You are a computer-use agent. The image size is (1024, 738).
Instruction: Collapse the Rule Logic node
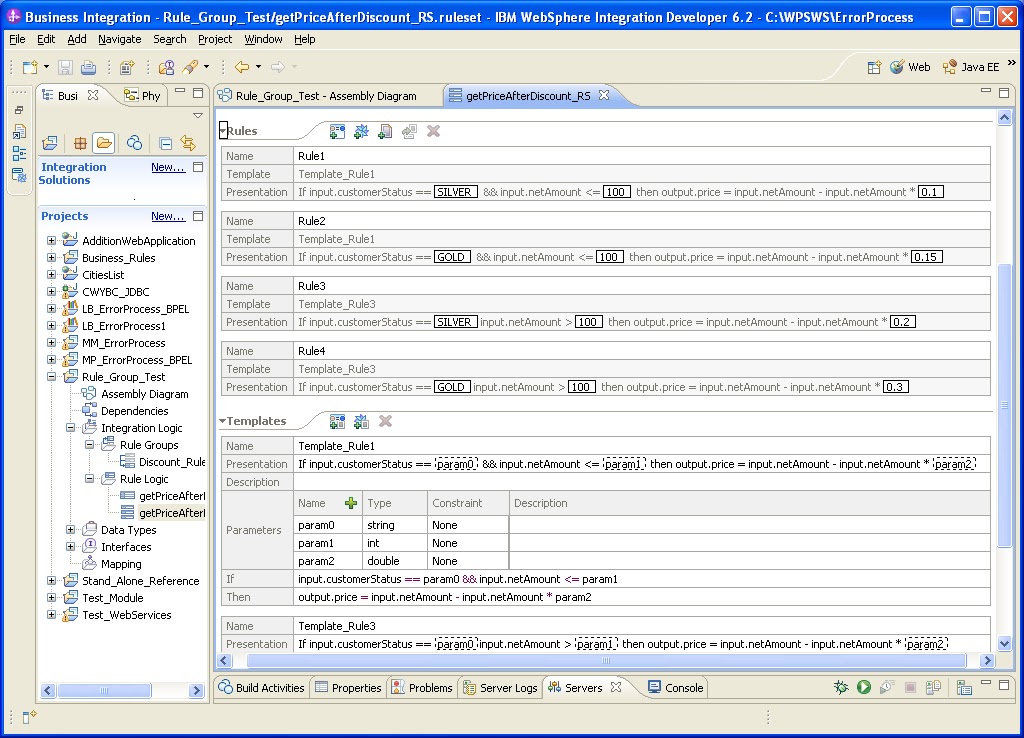[89, 478]
